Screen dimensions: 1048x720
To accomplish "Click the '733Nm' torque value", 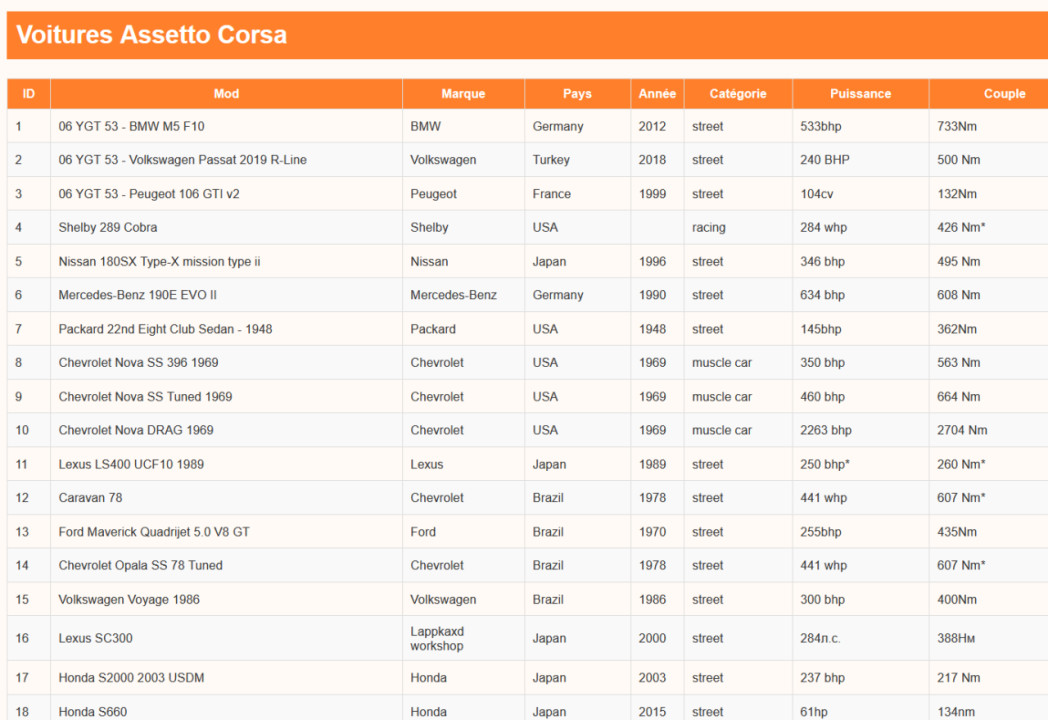I will pos(956,126).
